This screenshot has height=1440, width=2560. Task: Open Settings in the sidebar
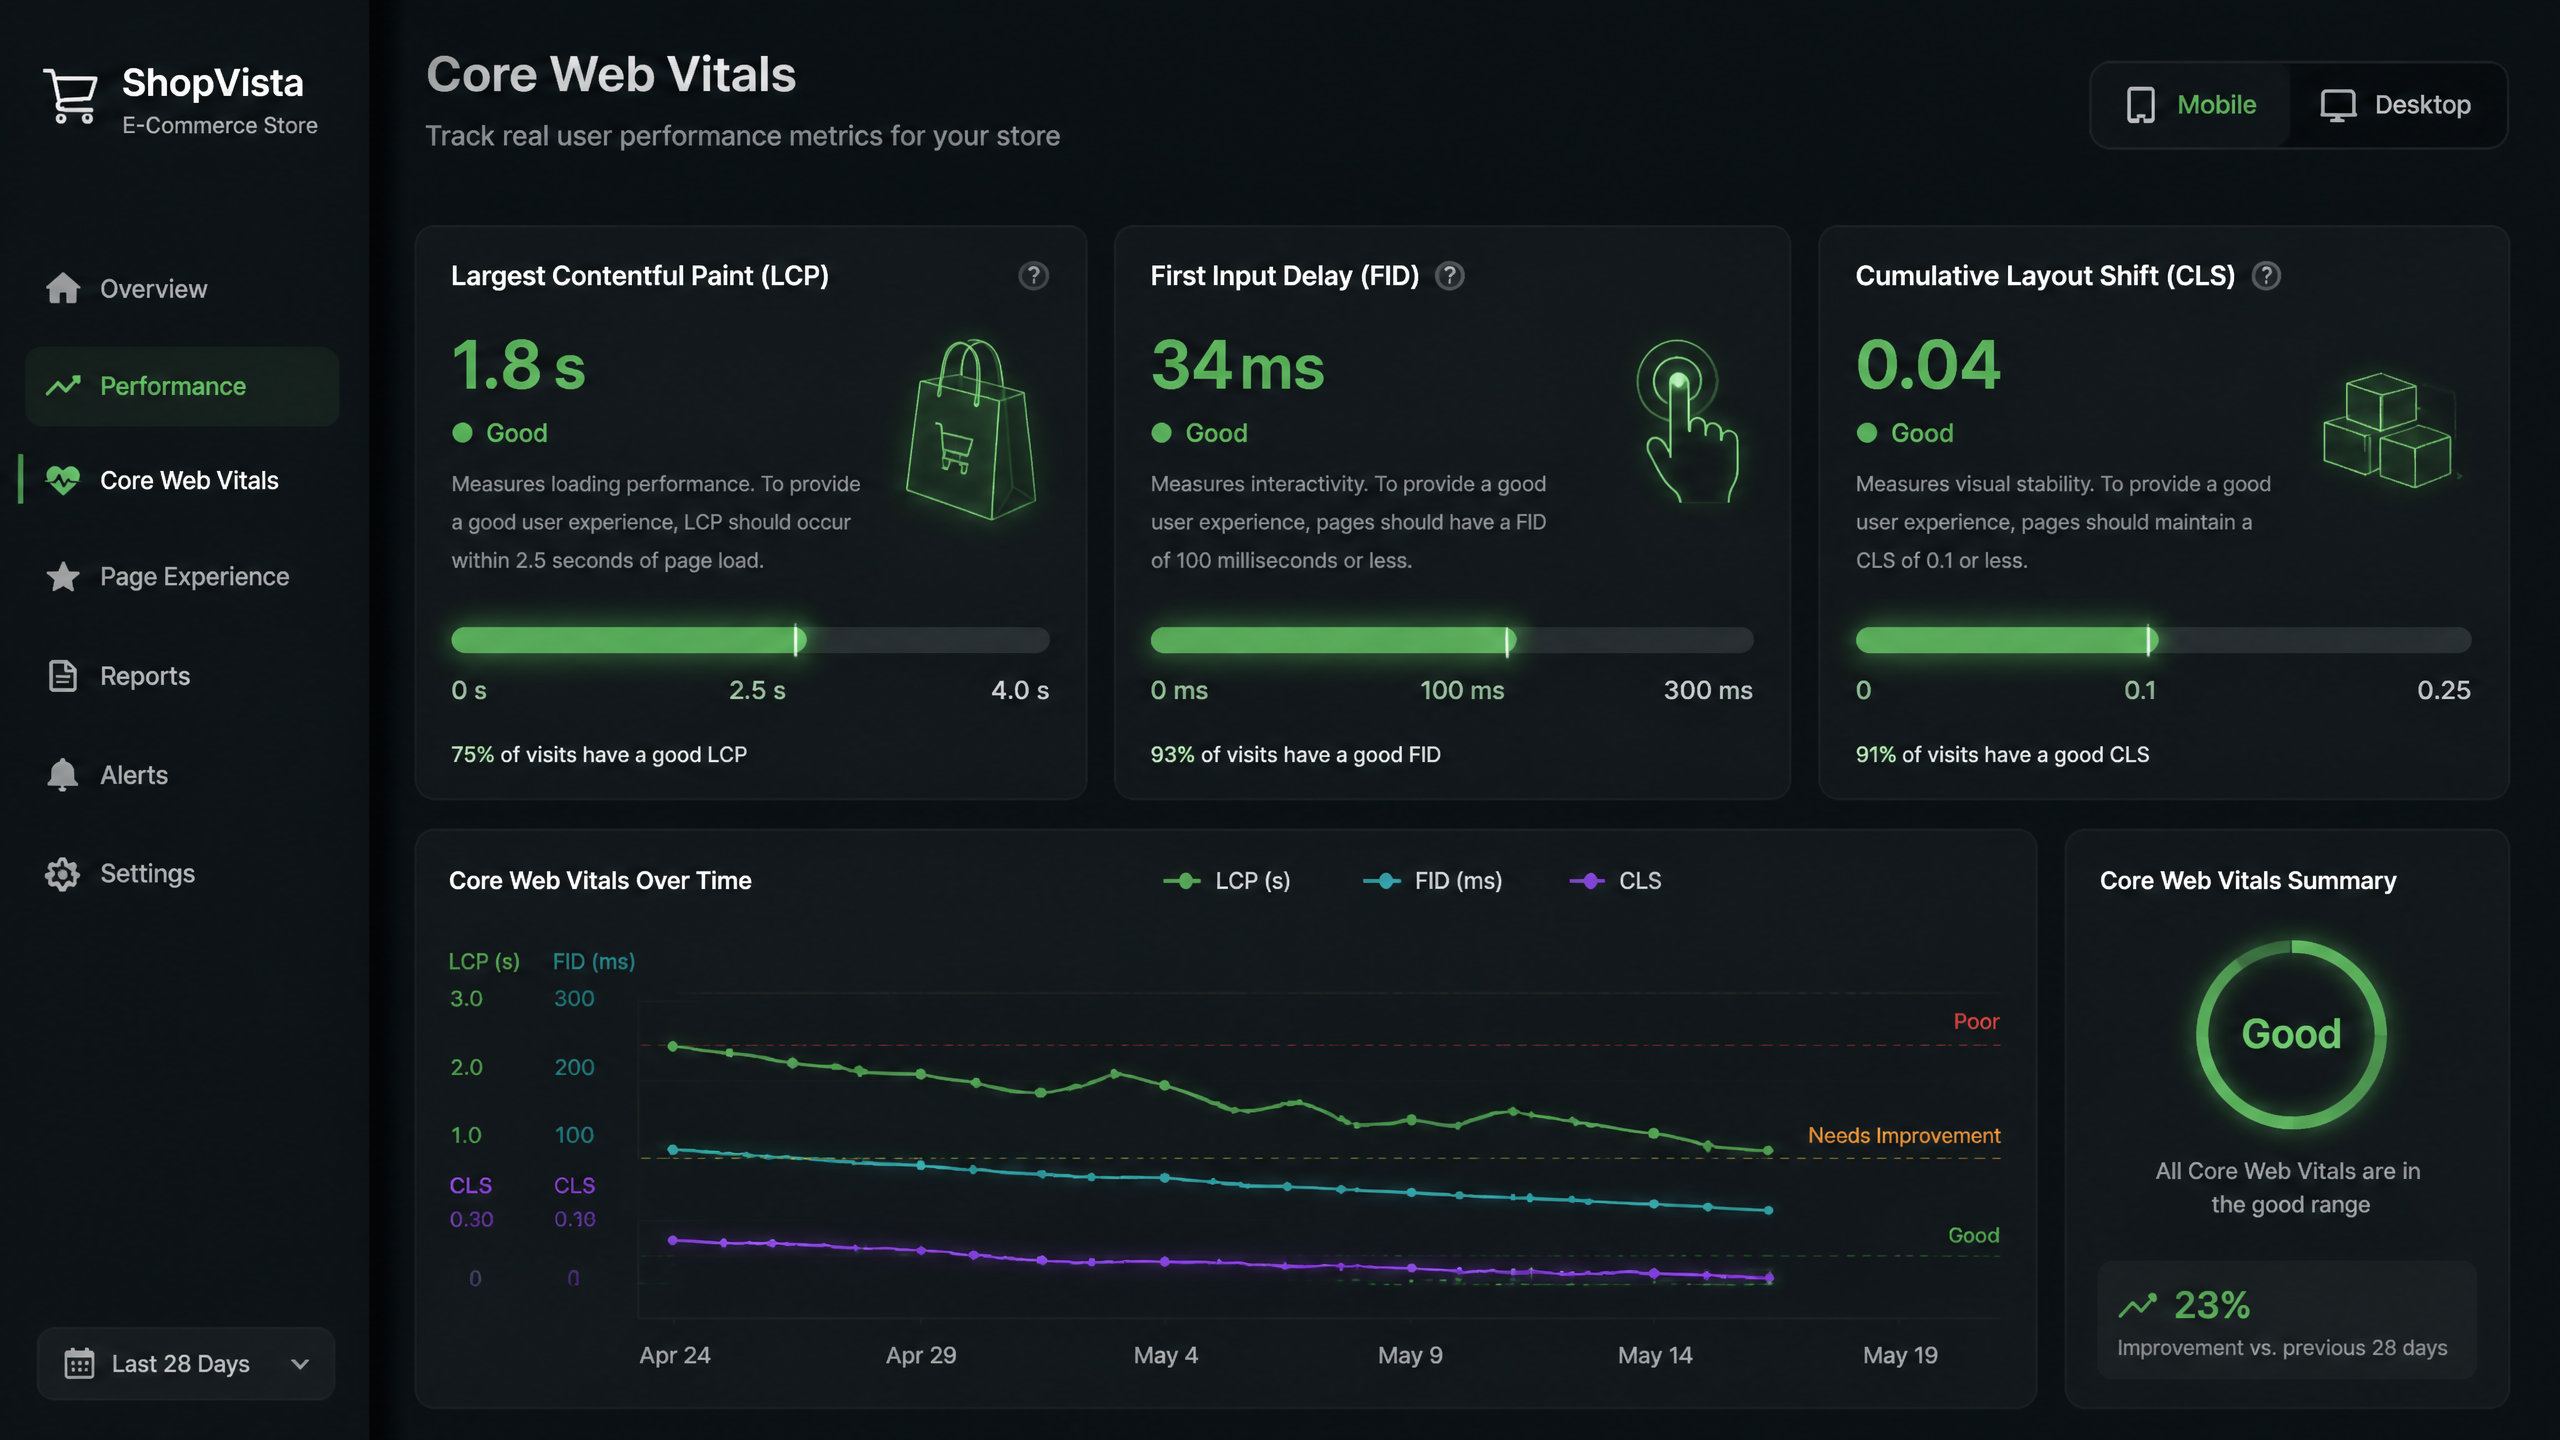182,874
